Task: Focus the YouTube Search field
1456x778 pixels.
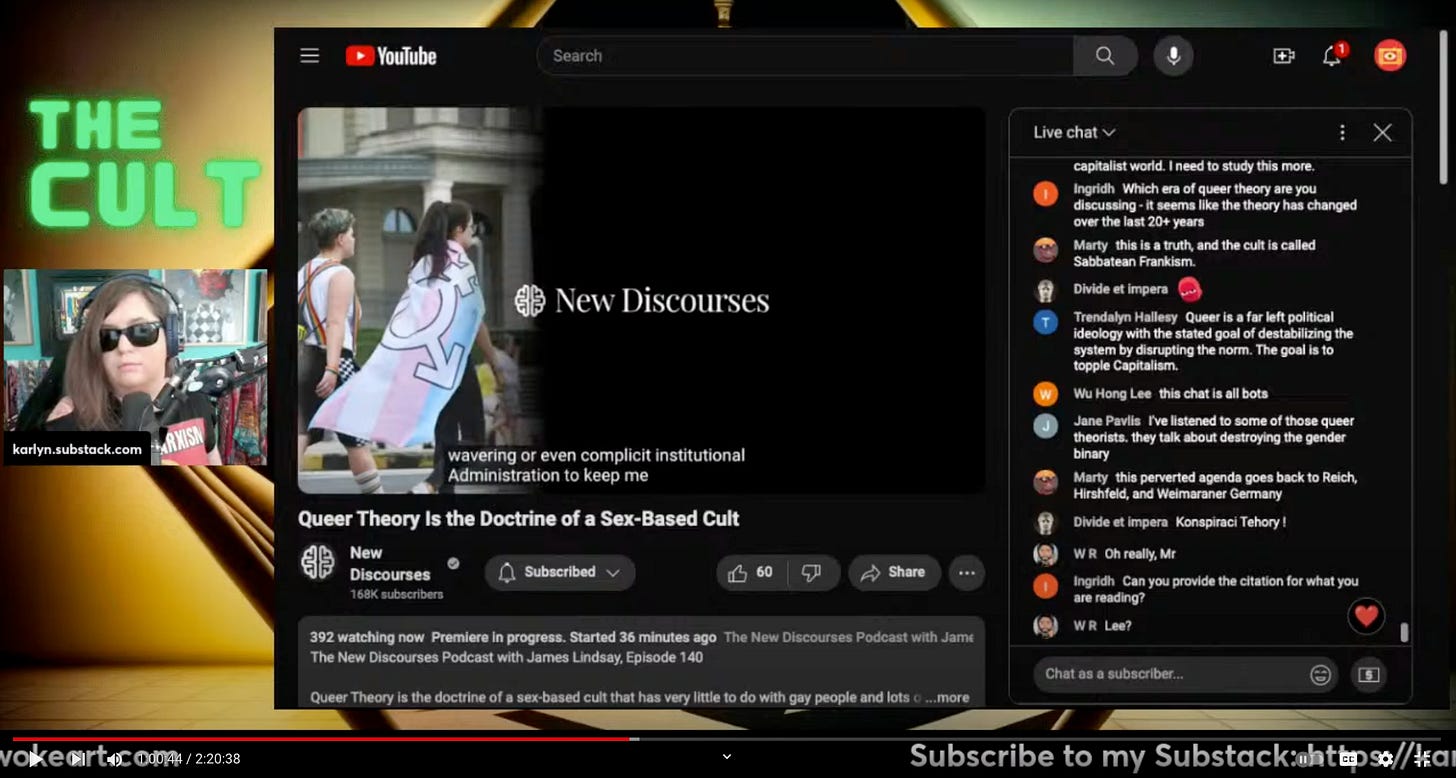Action: [805, 56]
